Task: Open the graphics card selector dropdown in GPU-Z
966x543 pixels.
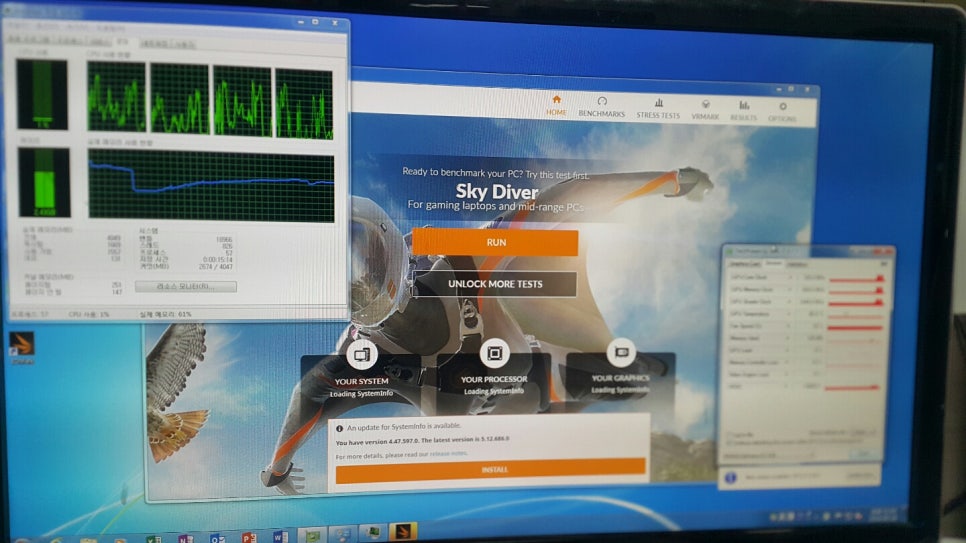Action: click(x=769, y=455)
